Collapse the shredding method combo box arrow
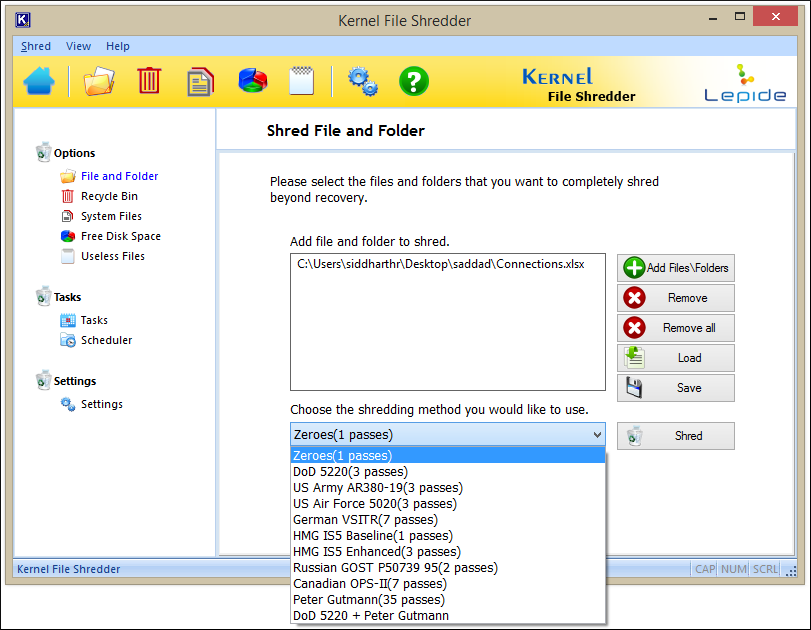 pyautogui.click(x=597, y=435)
